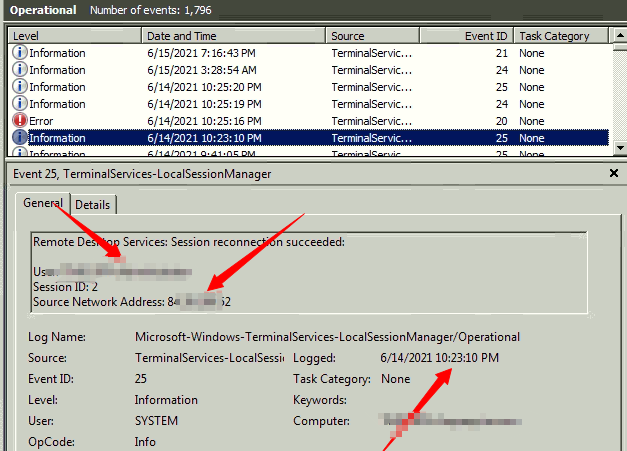Close the Event 25 details pane
The height and width of the screenshot is (451, 627).
coord(613,173)
